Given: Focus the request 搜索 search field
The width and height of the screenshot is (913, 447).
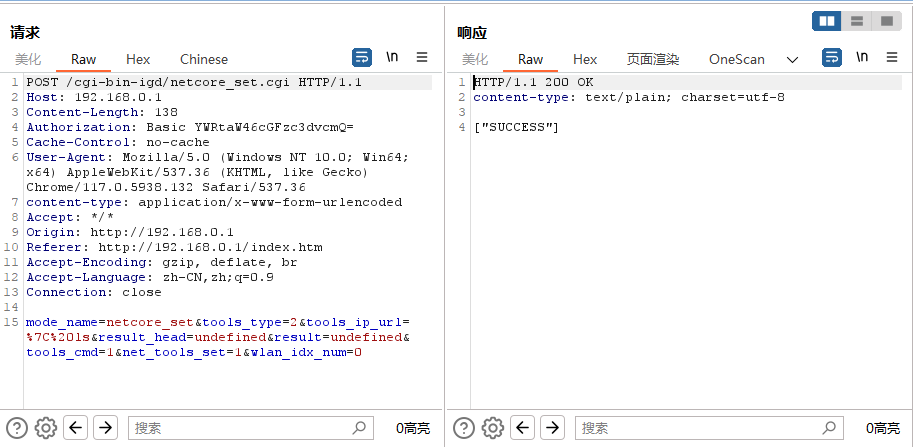Looking at the screenshot, I should coord(250,428).
